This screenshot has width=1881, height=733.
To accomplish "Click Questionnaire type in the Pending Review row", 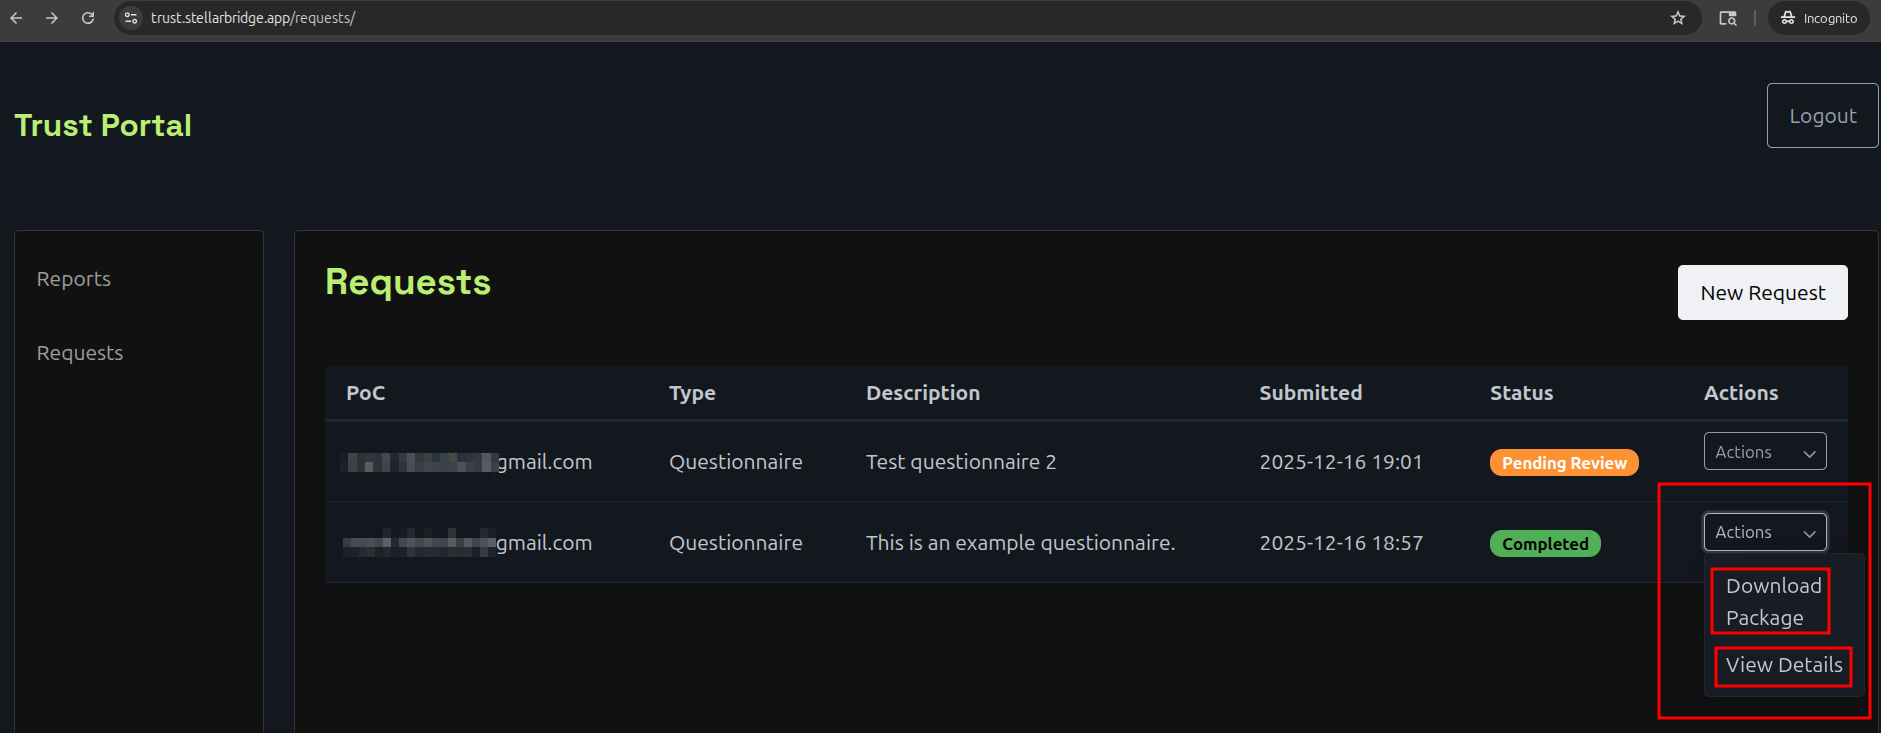I will tap(735, 462).
